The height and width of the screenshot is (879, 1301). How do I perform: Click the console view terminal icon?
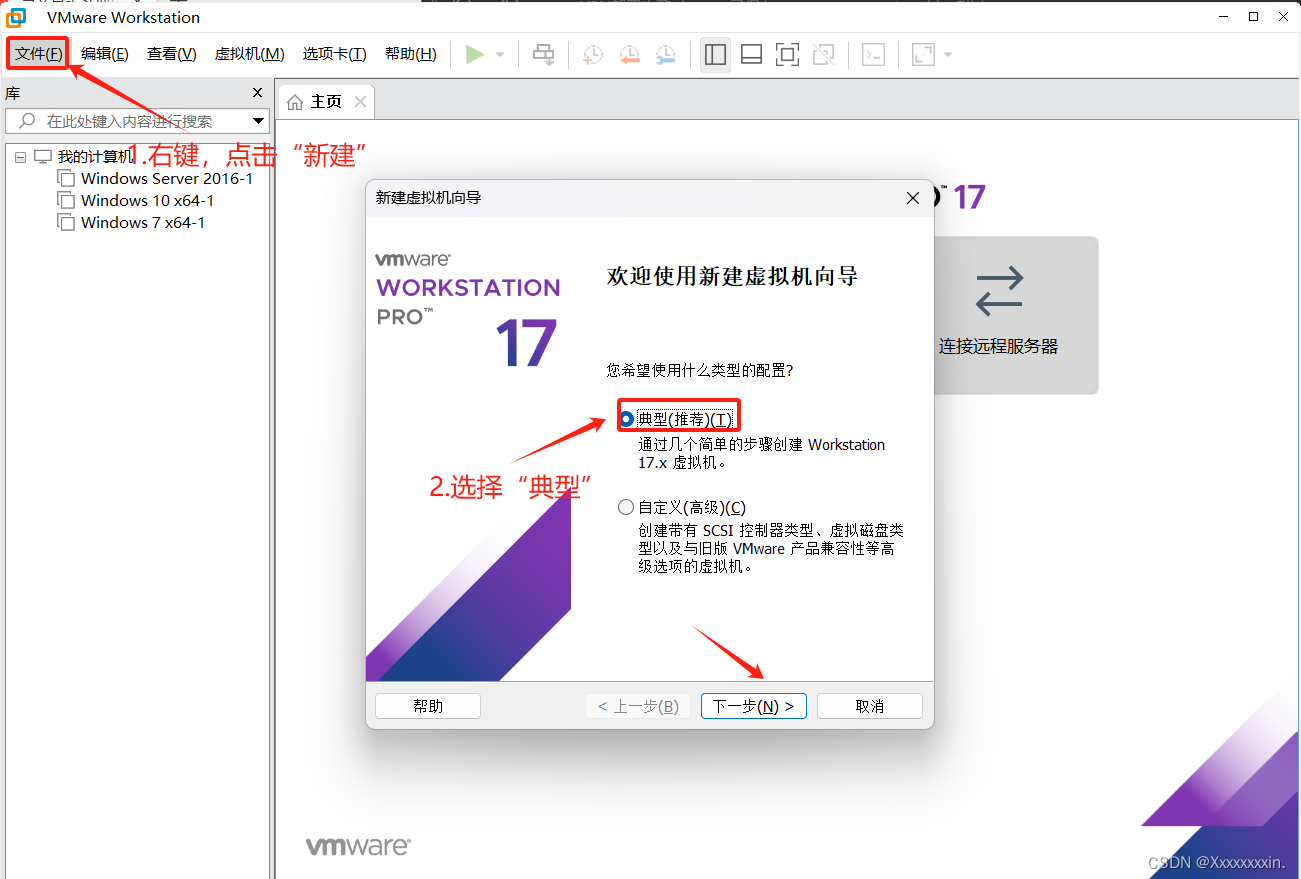(x=873, y=54)
